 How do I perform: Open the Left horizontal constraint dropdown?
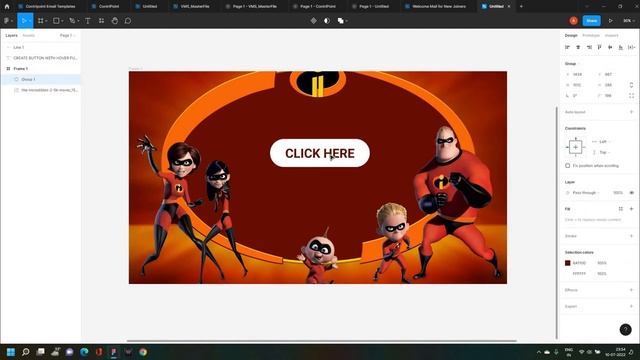click(x=604, y=142)
